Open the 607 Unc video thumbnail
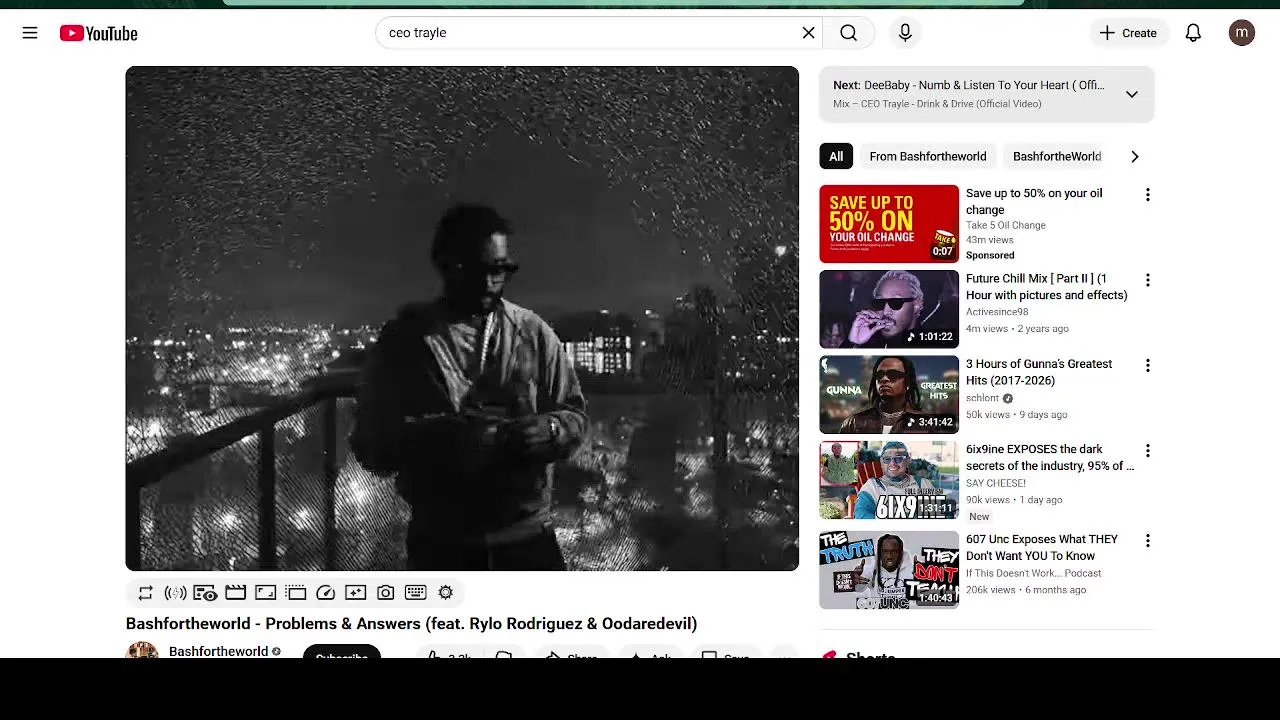Screen dimensions: 1280x720 pyautogui.click(x=889, y=570)
